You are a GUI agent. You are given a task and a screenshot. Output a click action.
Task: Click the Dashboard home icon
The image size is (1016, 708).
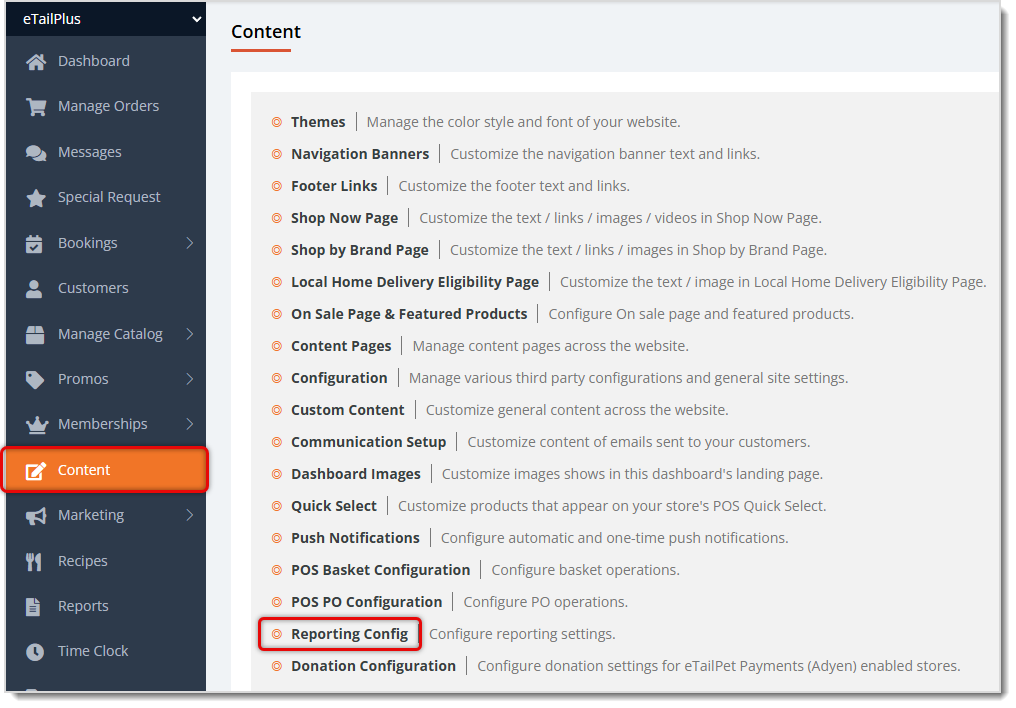[x=36, y=62]
